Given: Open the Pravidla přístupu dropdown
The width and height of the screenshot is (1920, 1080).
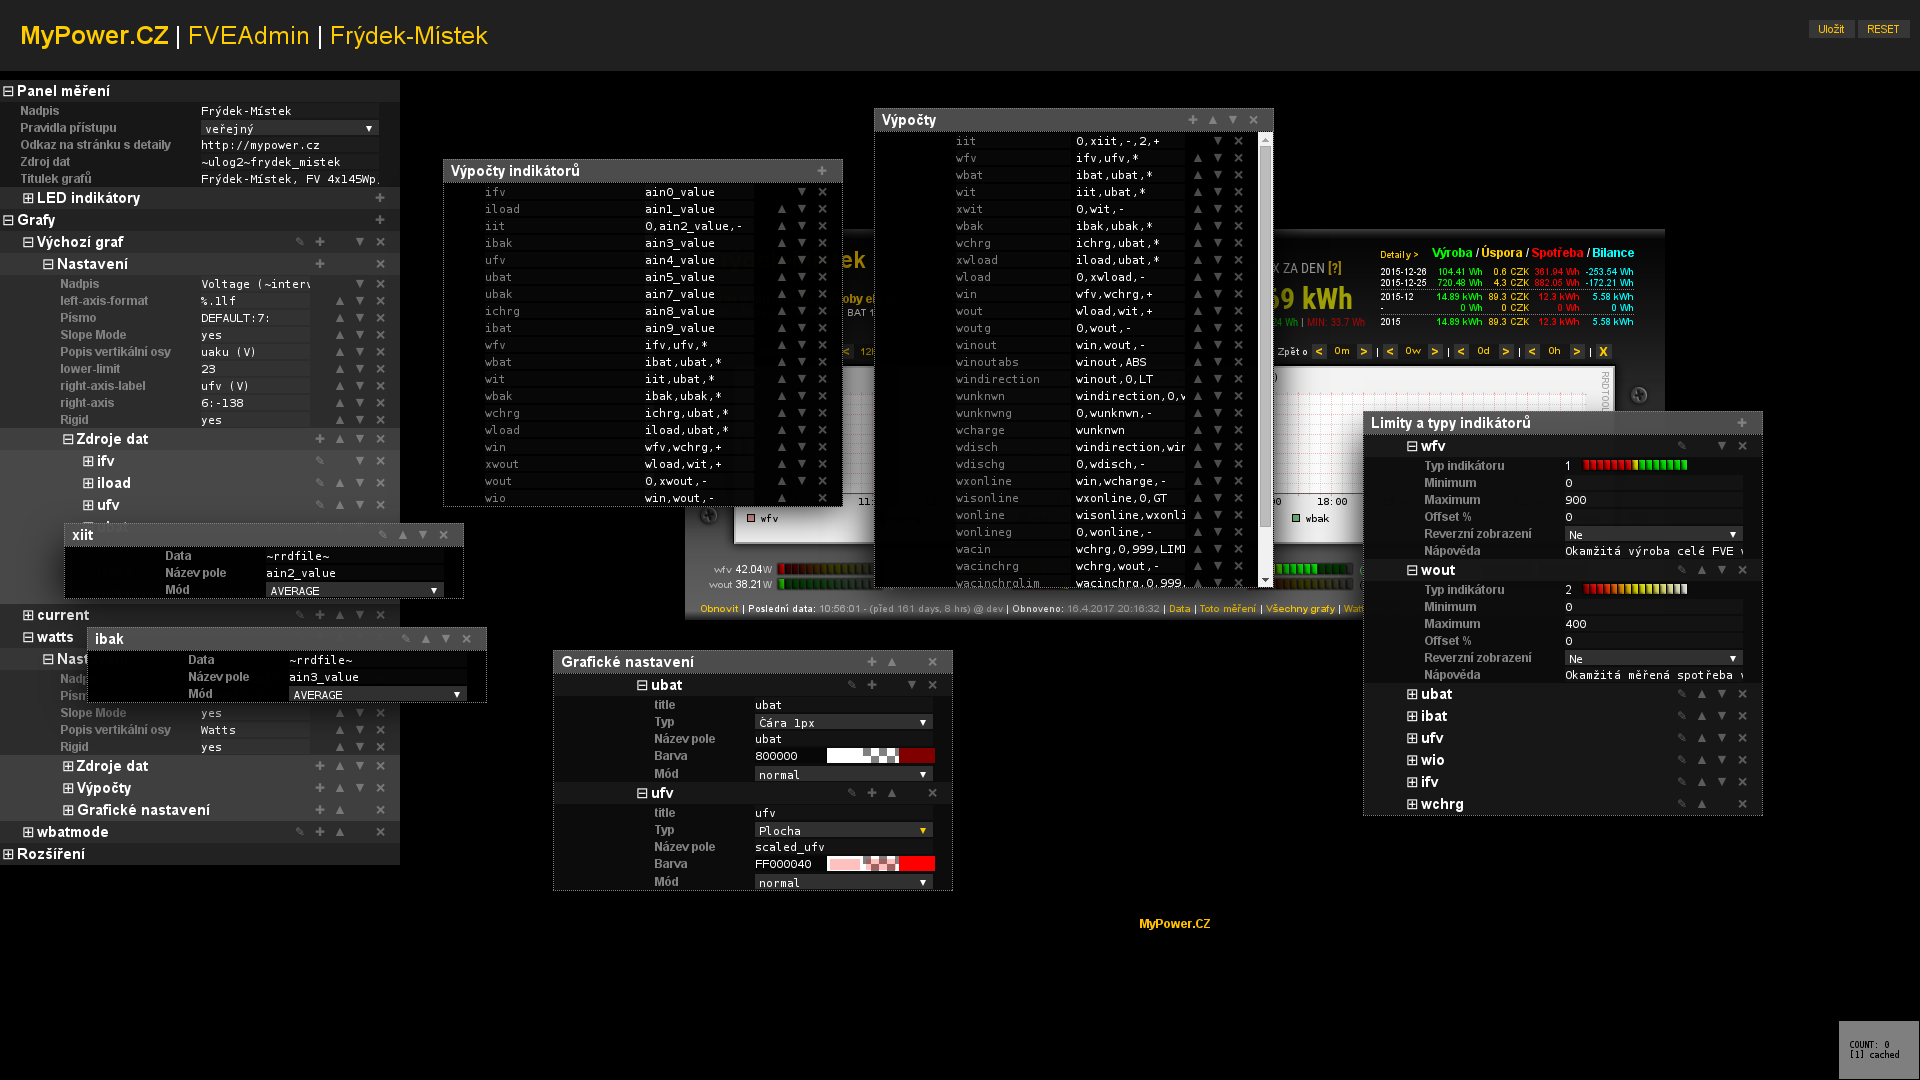Looking at the screenshot, I should click(289, 128).
